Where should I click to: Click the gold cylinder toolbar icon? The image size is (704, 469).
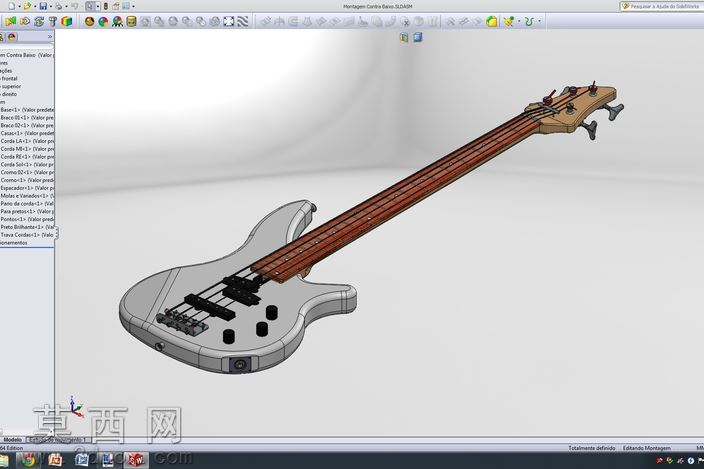(131, 21)
